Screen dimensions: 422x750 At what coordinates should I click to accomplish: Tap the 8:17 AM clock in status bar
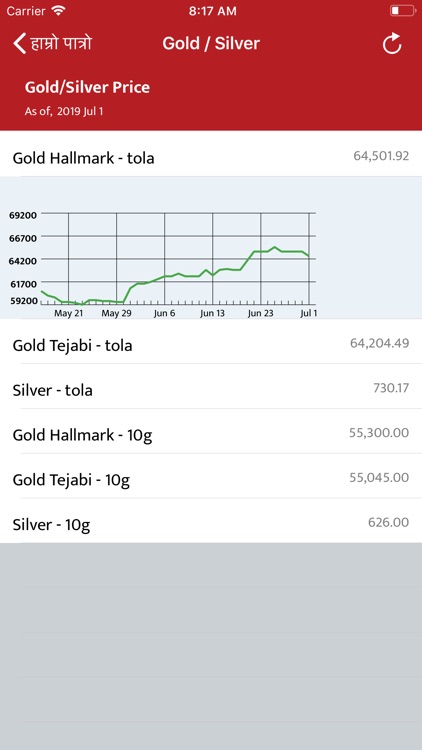212,11
